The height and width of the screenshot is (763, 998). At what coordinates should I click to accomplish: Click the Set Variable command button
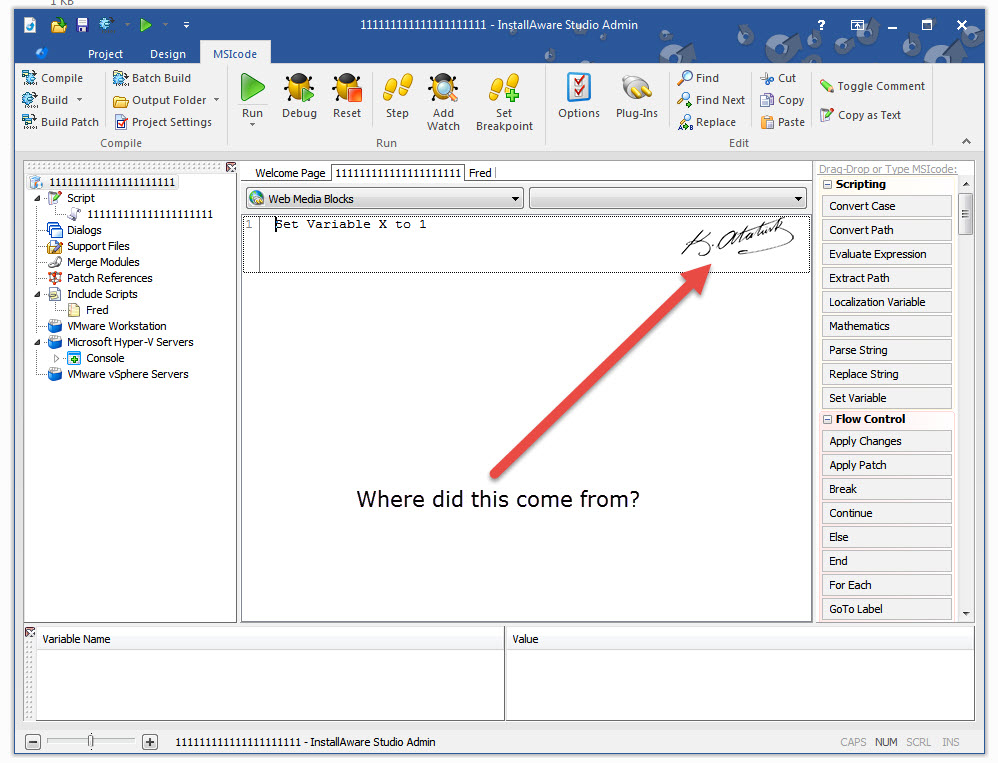pyautogui.click(x=887, y=398)
